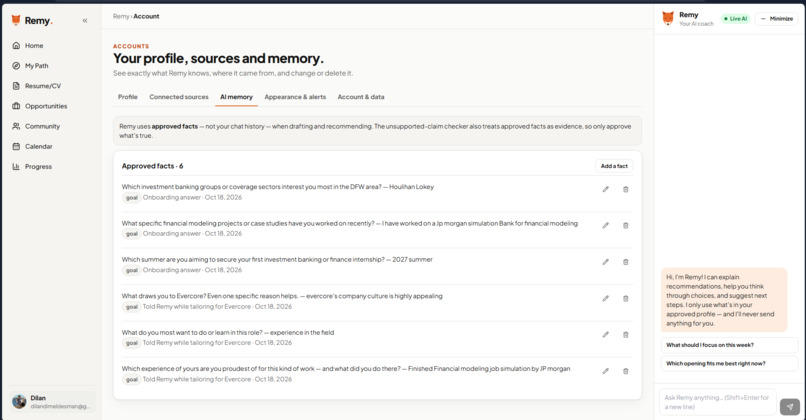
Task: Open Appearance & alerts tab
Action: [295, 97]
